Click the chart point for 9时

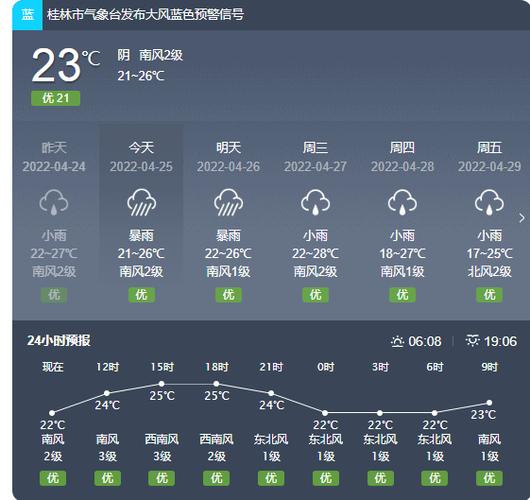489,403
